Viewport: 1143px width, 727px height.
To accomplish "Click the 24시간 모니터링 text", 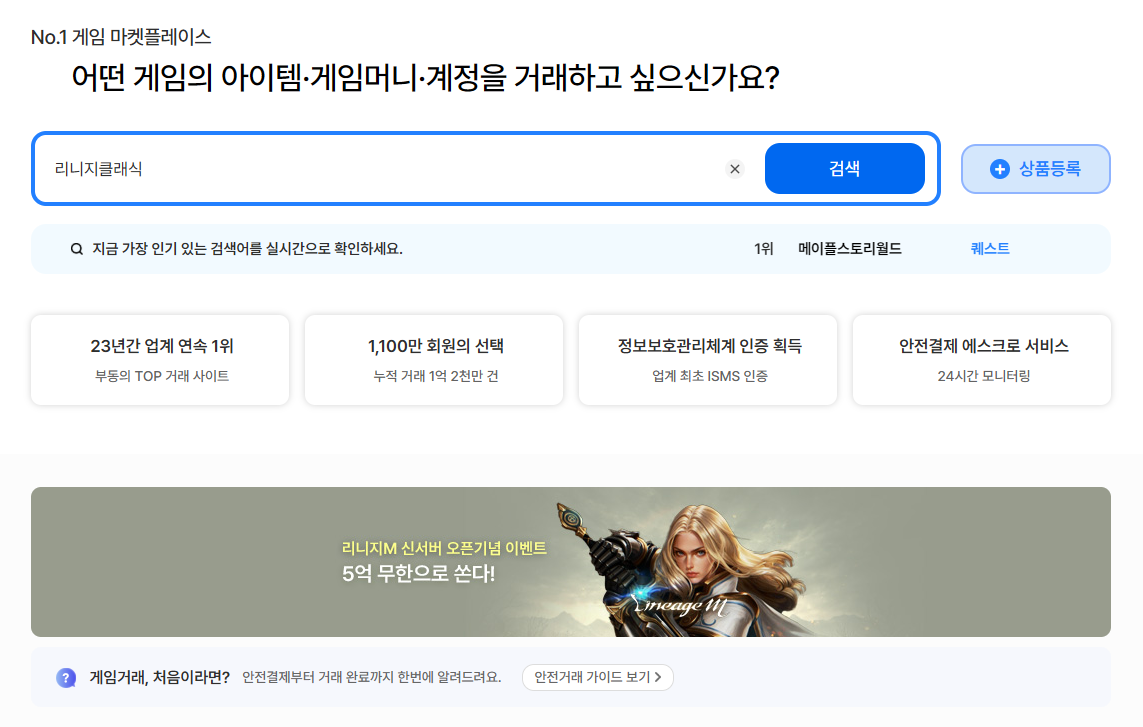I will (x=983, y=376).
